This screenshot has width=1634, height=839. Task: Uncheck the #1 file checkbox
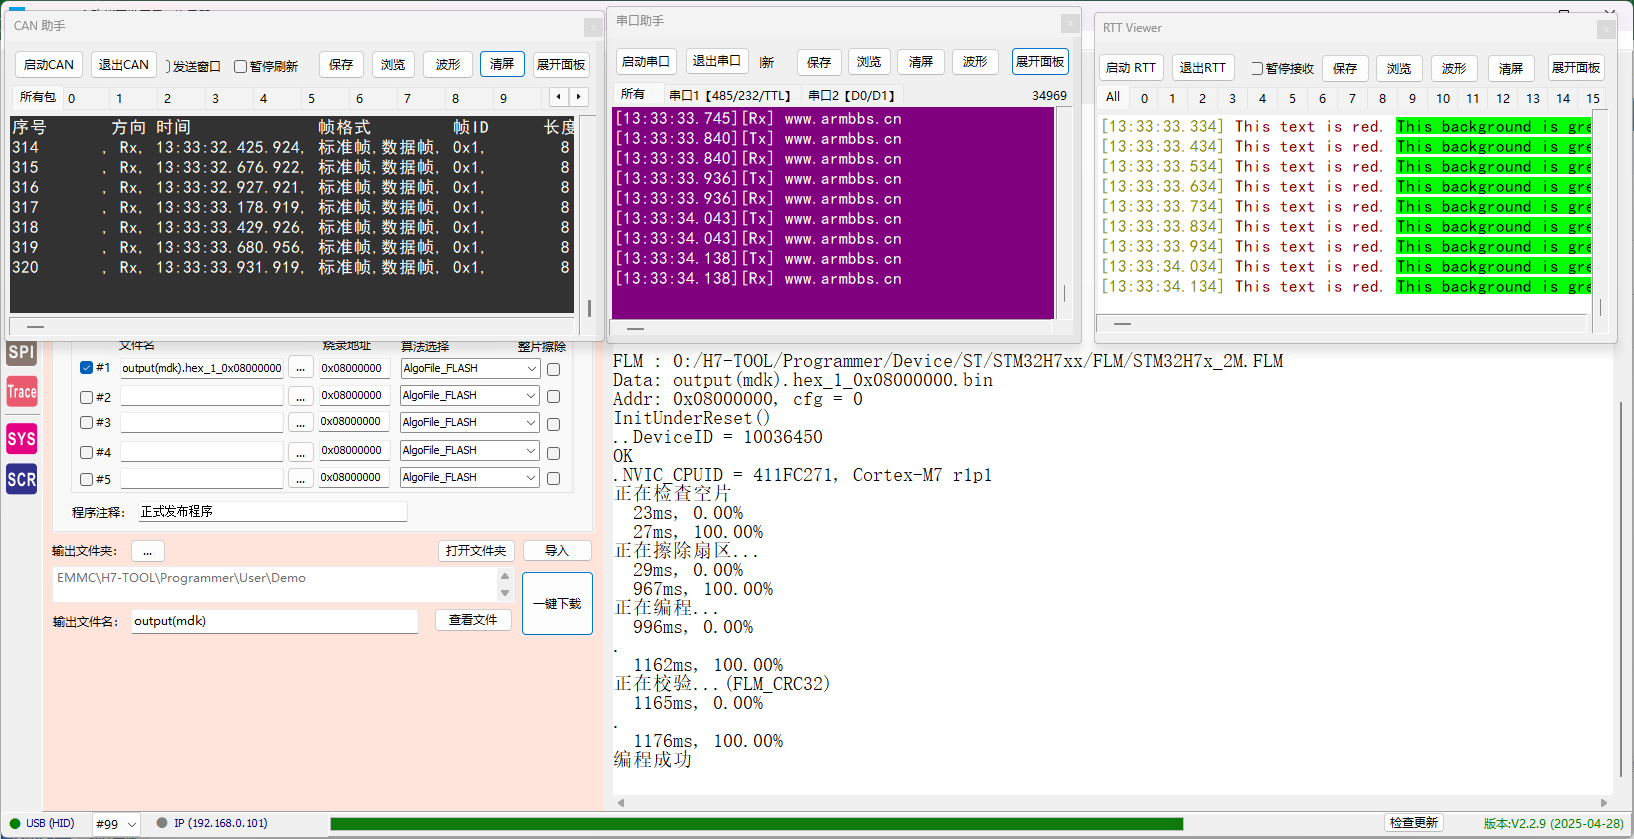click(86, 368)
